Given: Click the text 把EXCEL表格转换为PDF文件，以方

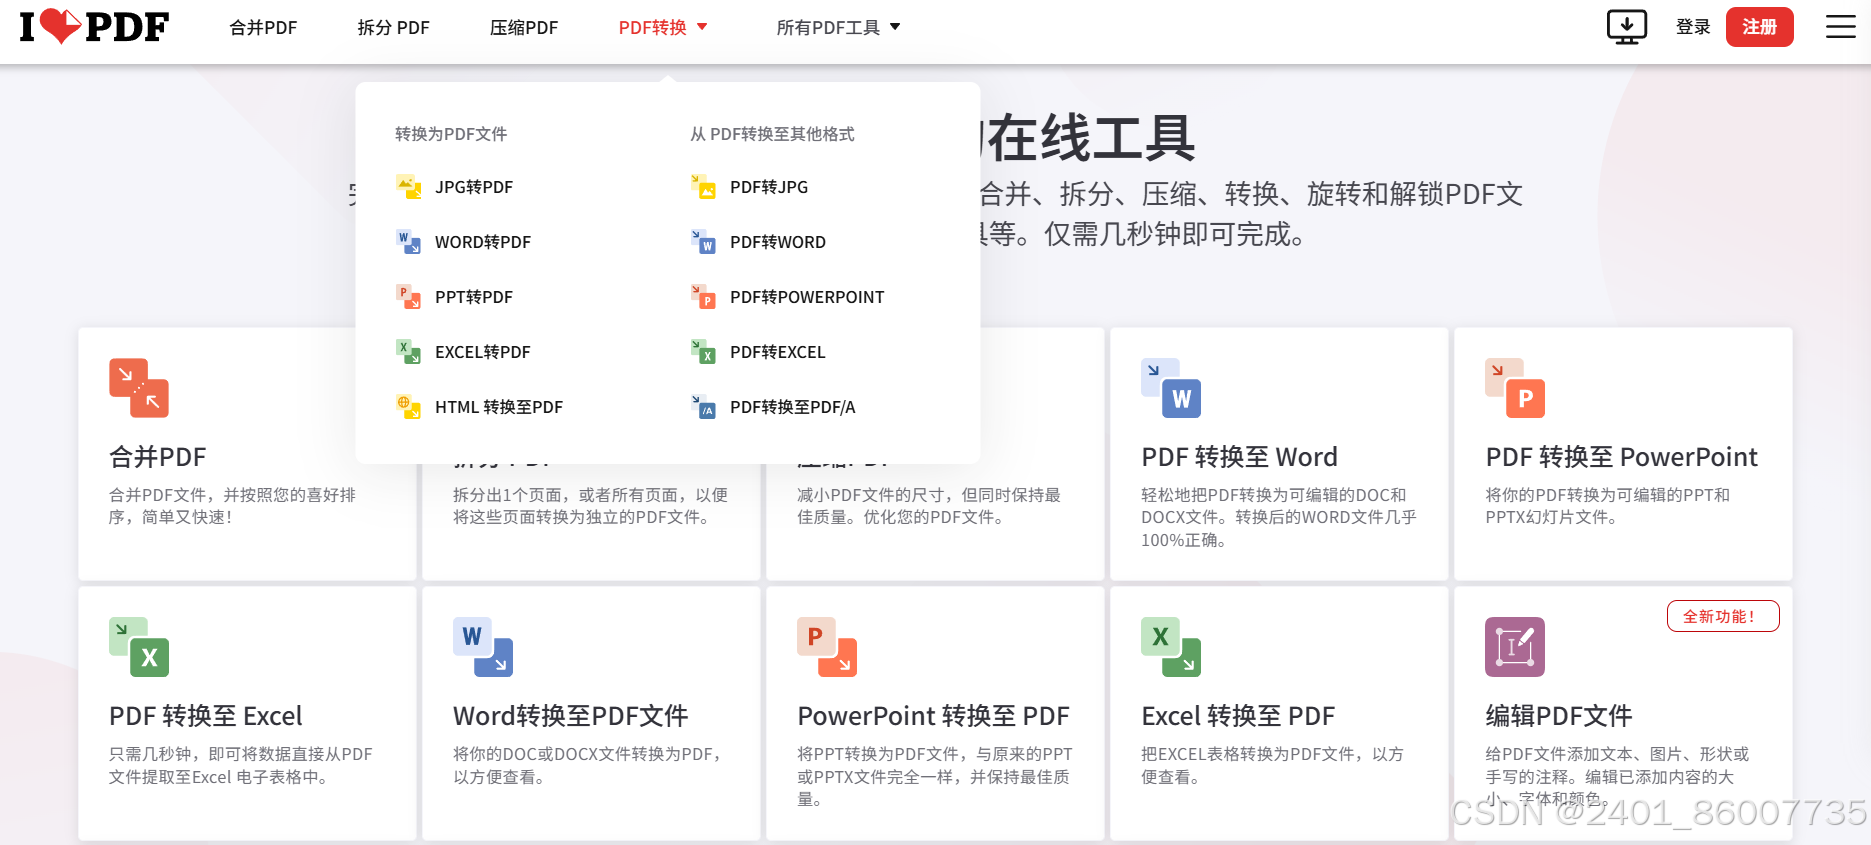Looking at the screenshot, I should click(1272, 754).
